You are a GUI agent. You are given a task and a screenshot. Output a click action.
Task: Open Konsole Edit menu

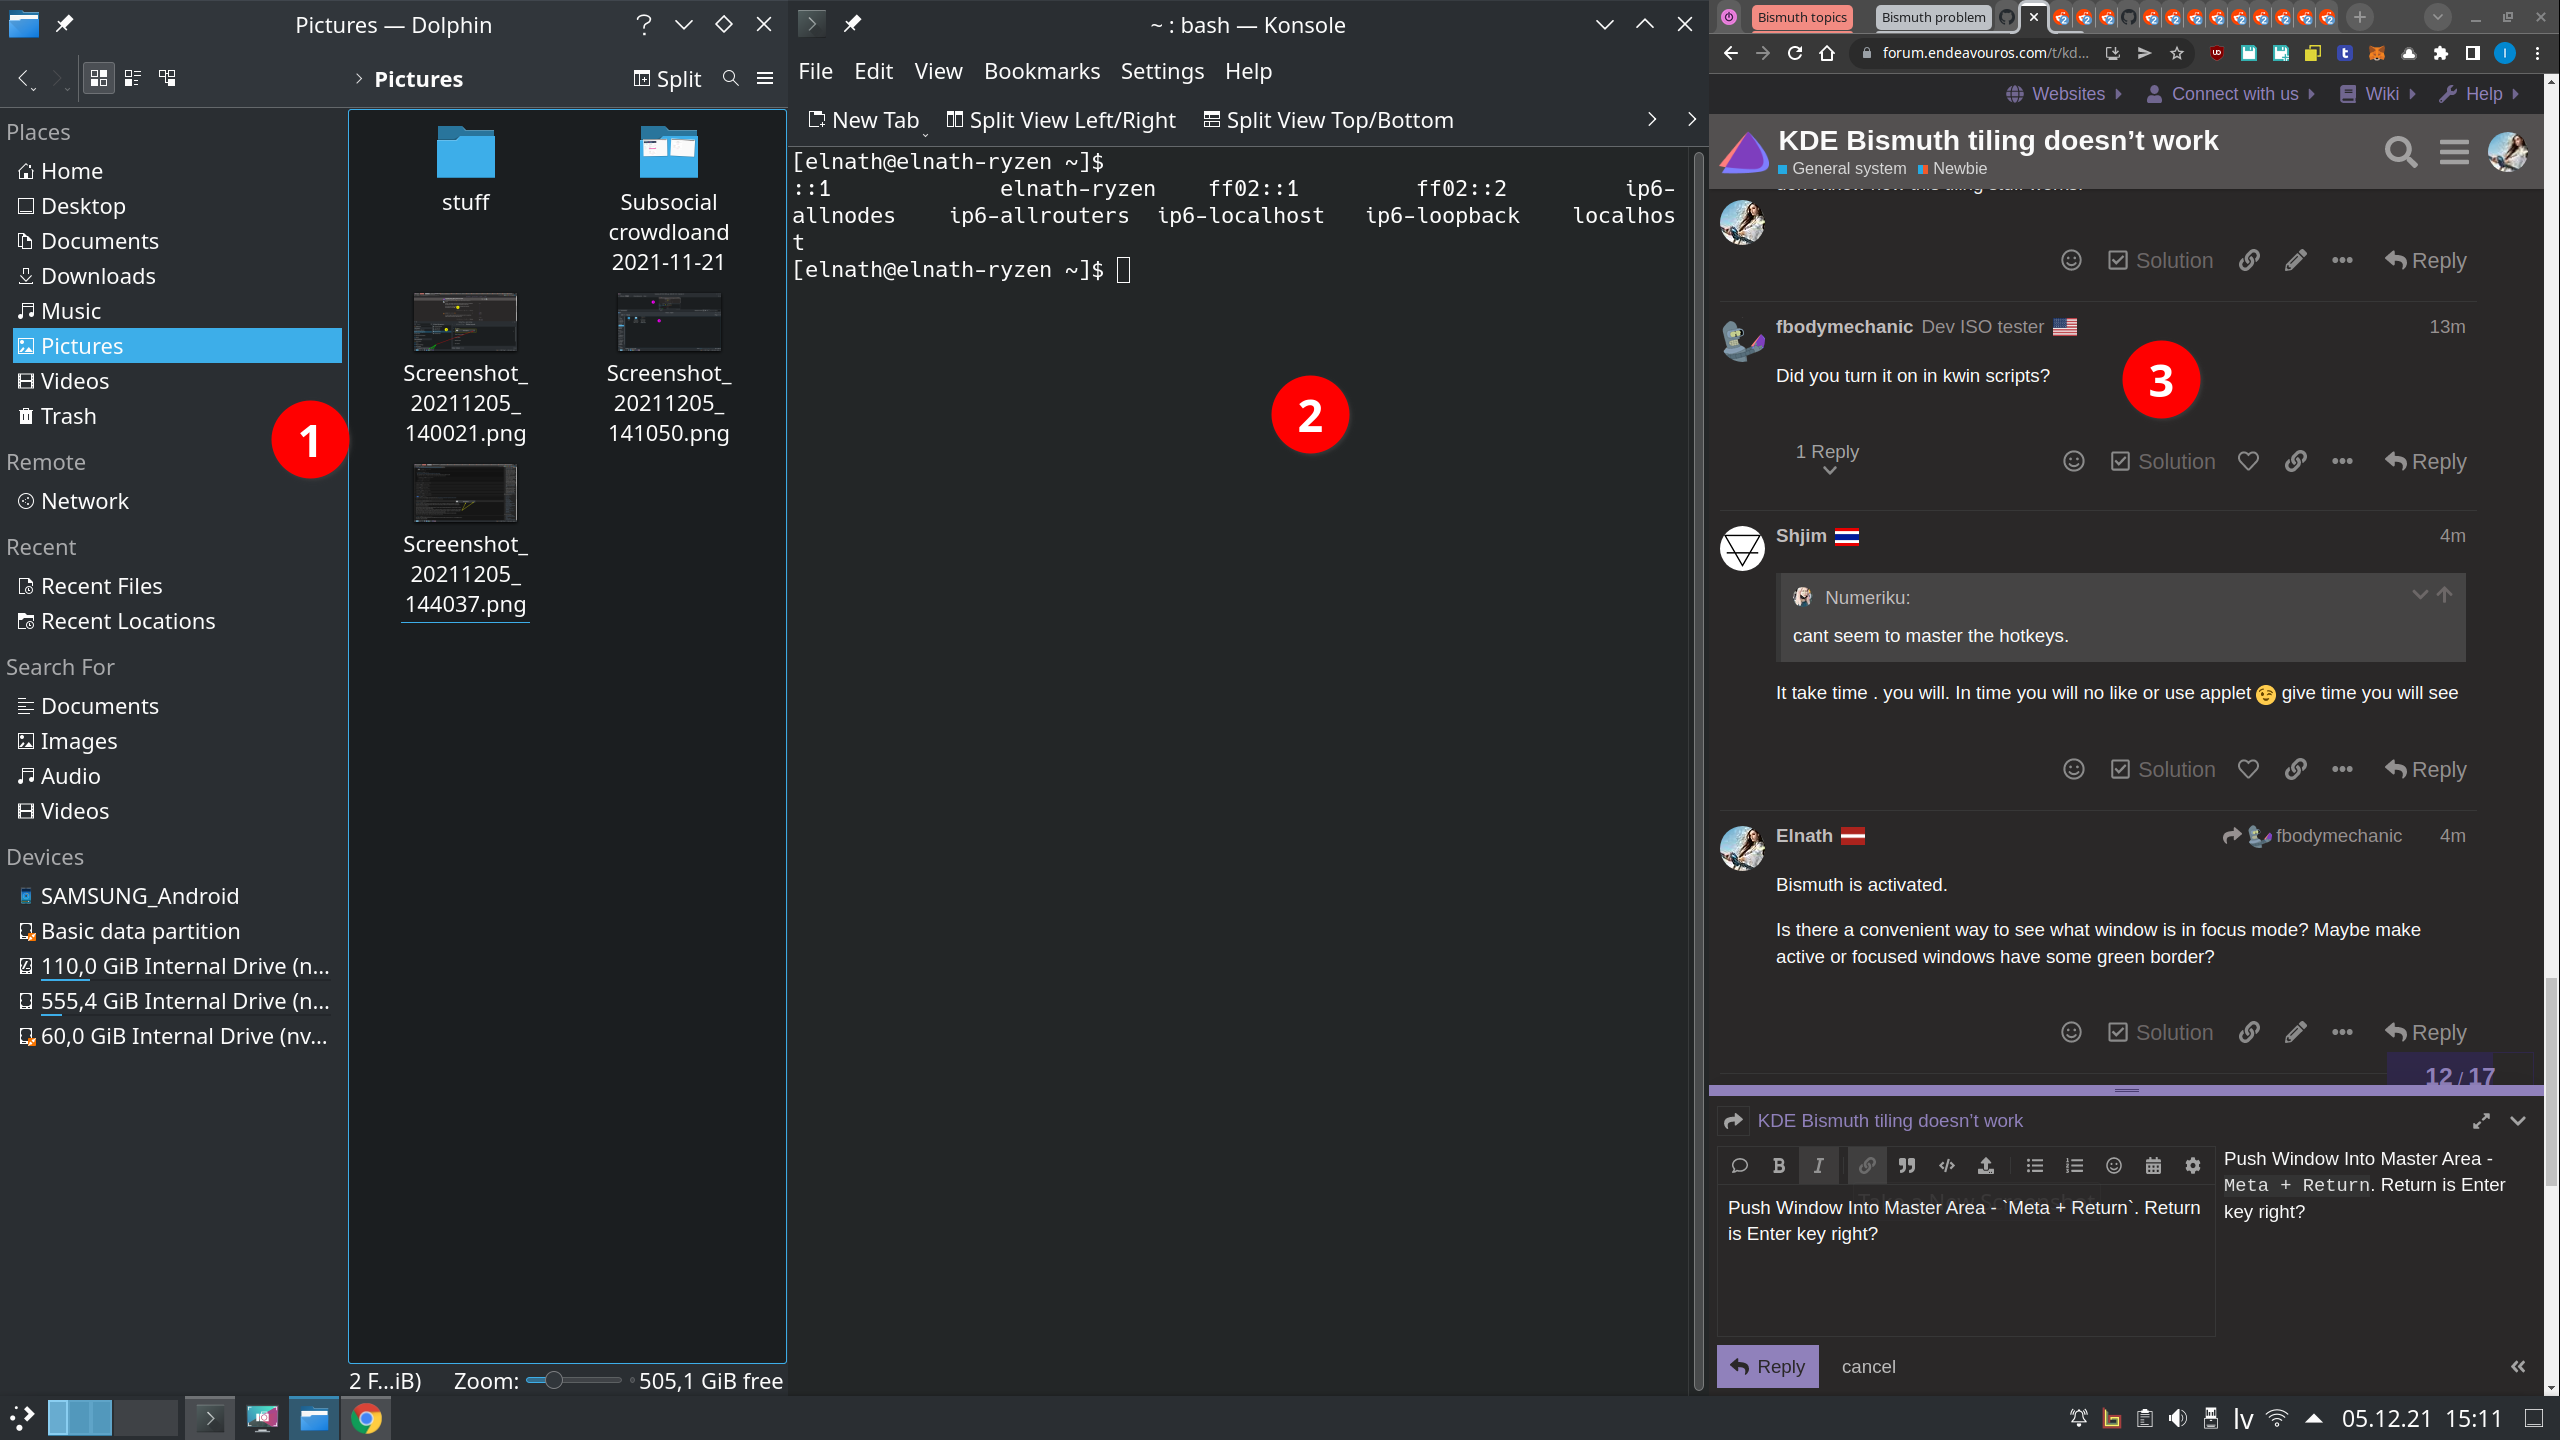873,71
